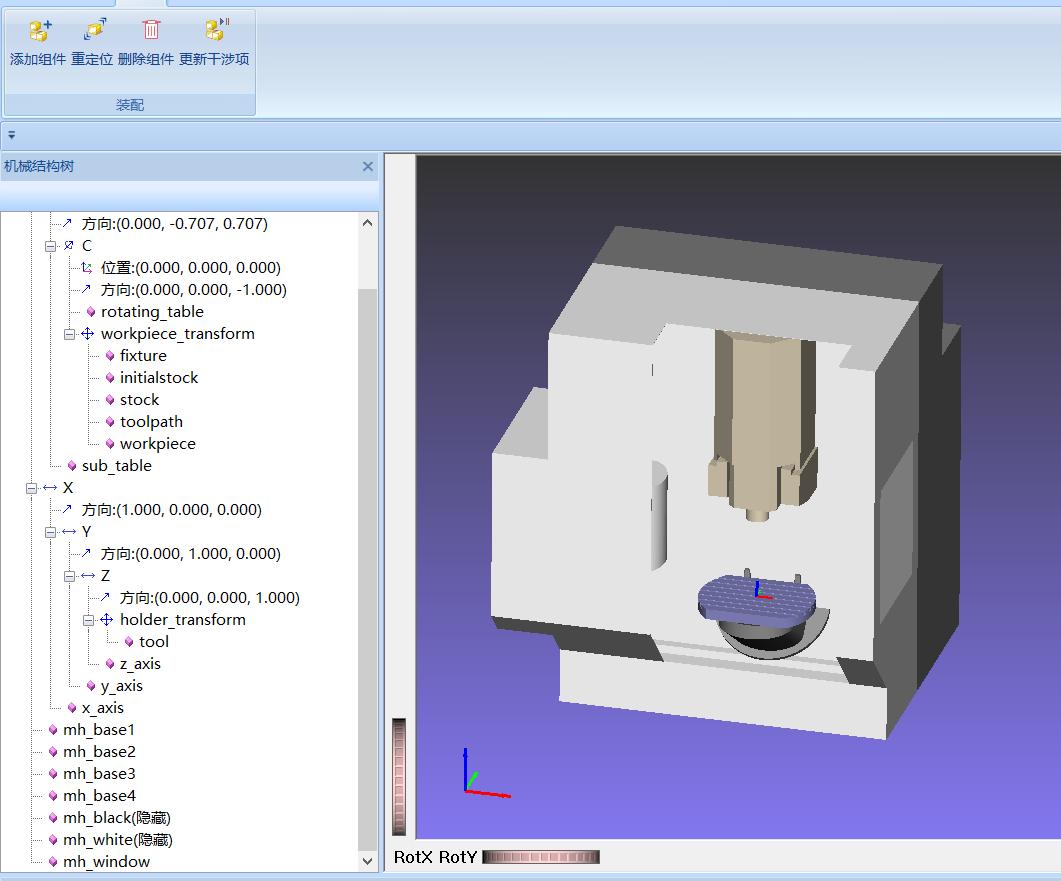The height and width of the screenshot is (881, 1061).
Task: Click the 更新干涉项 update interference icon
Action: tap(215, 31)
